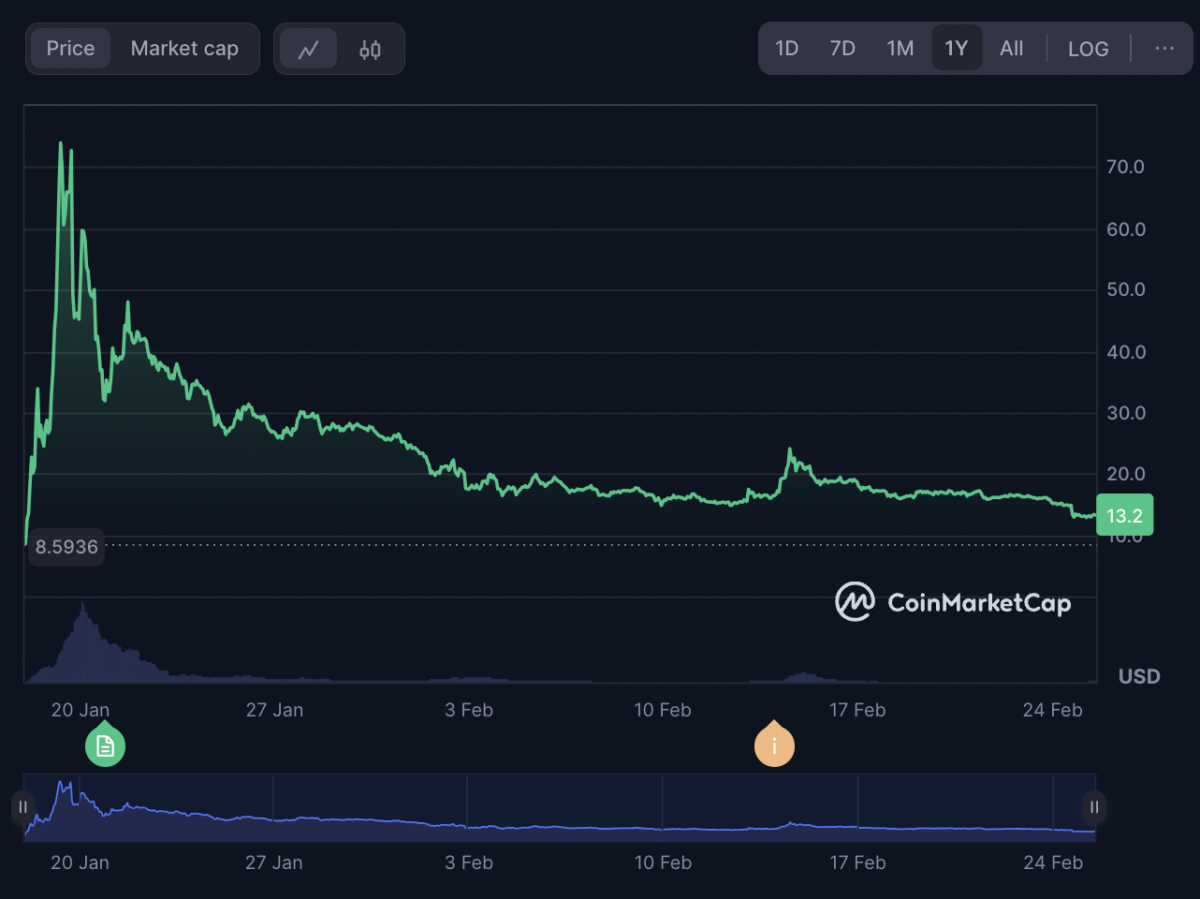Viewport: 1200px width, 899px height.
Task: Switch to candlestick chart icon
Action: (370, 49)
